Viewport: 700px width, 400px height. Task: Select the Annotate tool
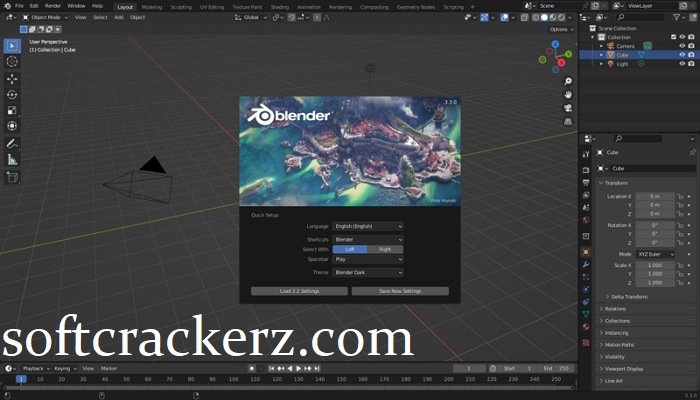click(12, 144)
